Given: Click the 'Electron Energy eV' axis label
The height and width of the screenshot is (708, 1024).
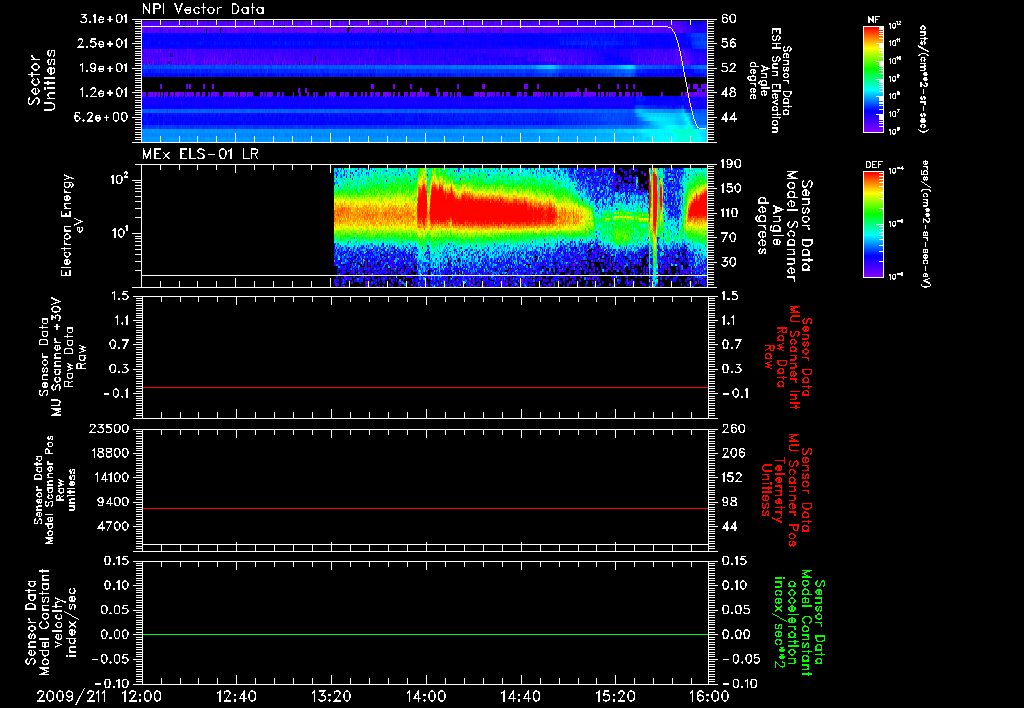Looking at the screenshot, I should click(73, 225).
